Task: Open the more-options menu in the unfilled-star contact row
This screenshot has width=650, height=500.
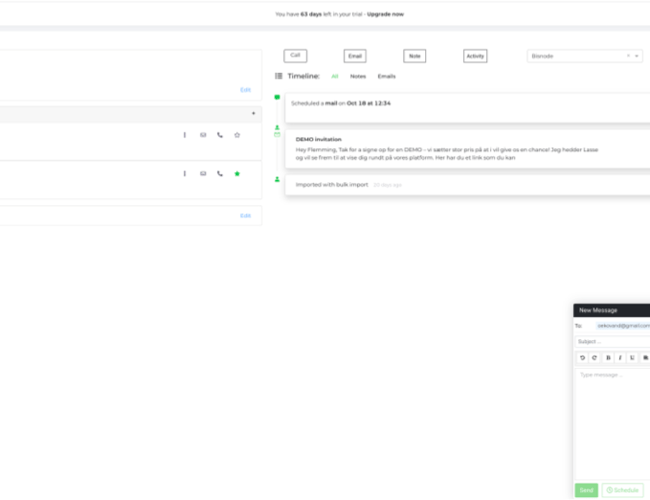Action: [184, 135]
